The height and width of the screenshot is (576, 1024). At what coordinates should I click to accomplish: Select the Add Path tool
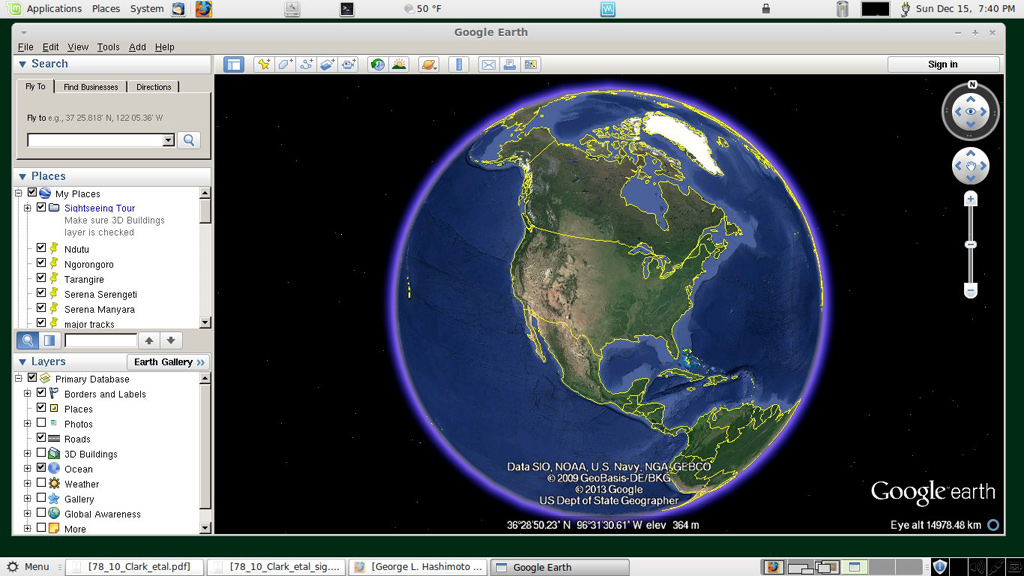306,65
